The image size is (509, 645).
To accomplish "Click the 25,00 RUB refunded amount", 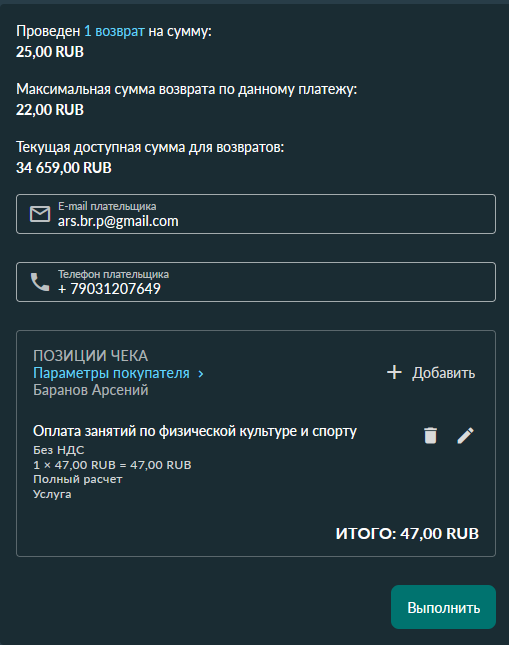I will click(x=50, y=52).
